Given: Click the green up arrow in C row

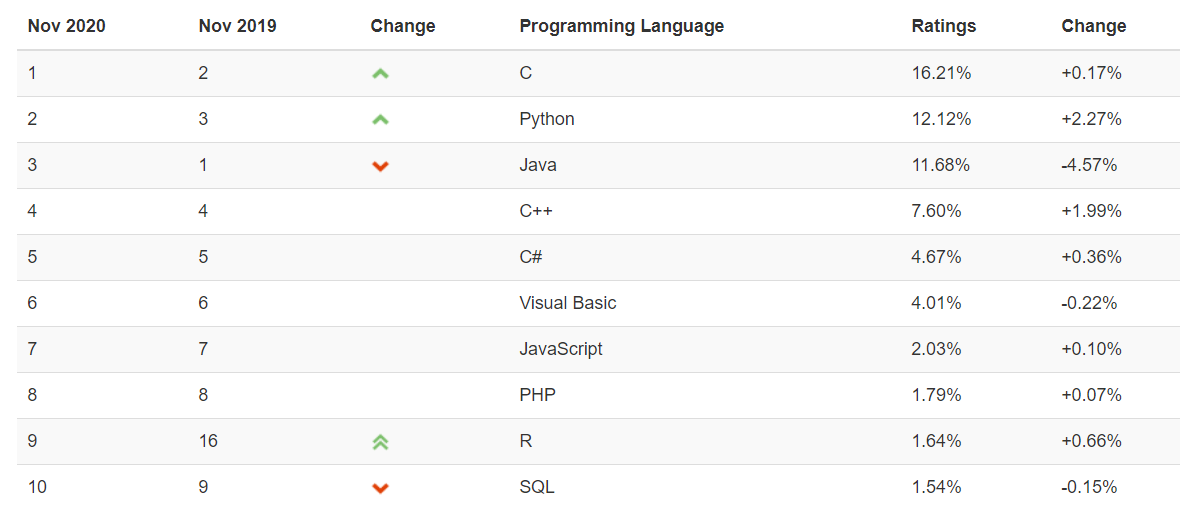Looking at the screenshot, I should [x=381, y=74].
